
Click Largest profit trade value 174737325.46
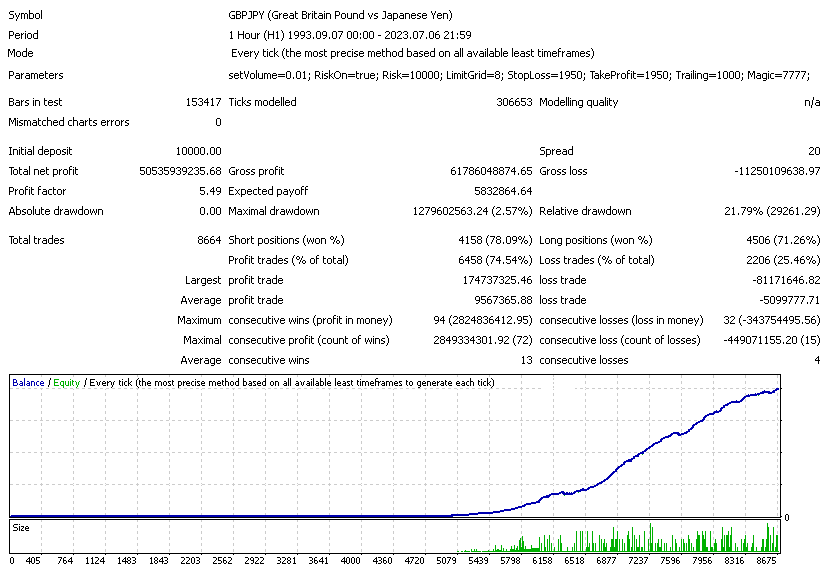[x=497, y=280]
